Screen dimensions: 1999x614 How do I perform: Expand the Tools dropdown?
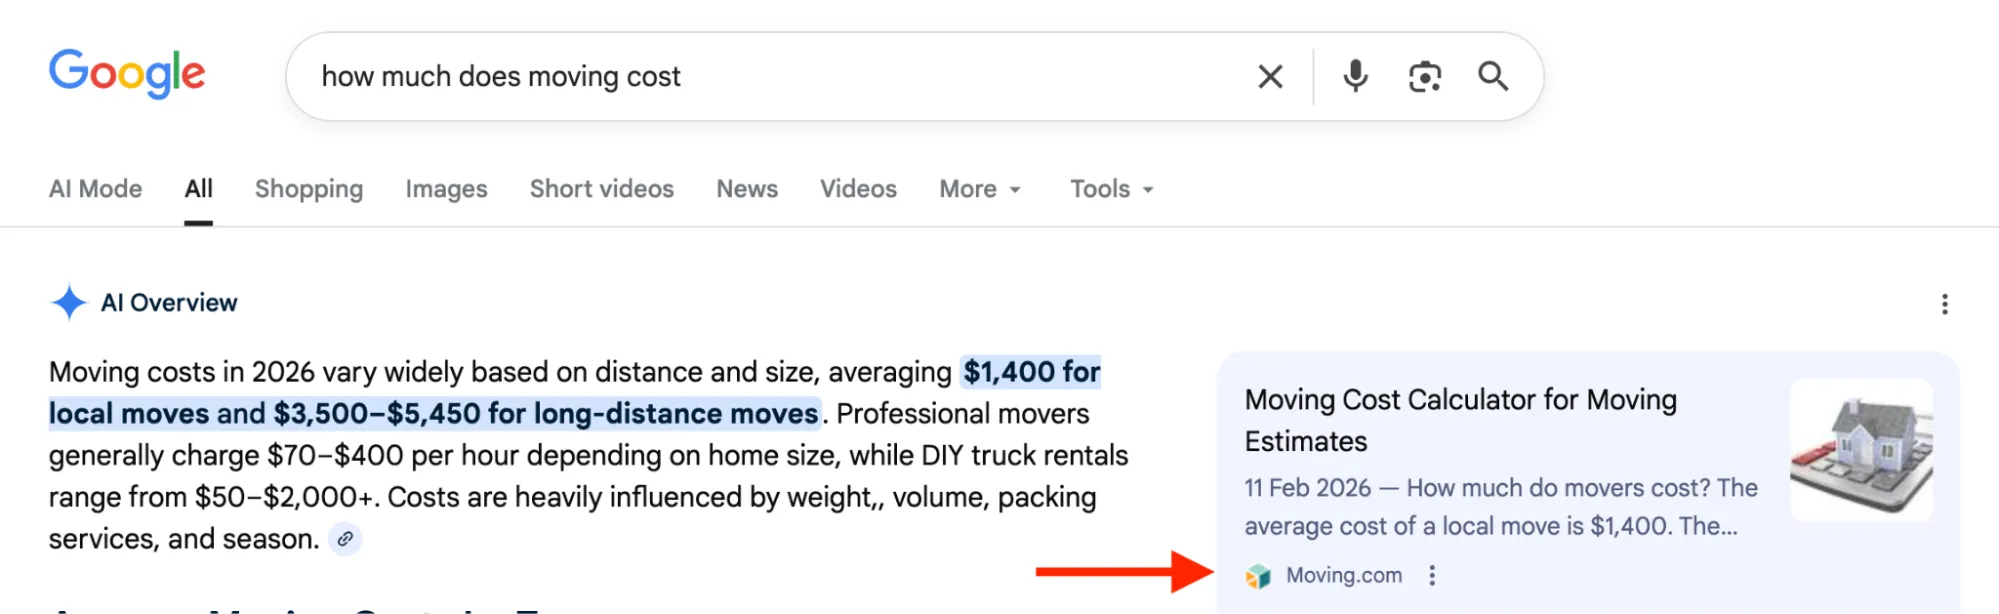tap(1112, 189)
